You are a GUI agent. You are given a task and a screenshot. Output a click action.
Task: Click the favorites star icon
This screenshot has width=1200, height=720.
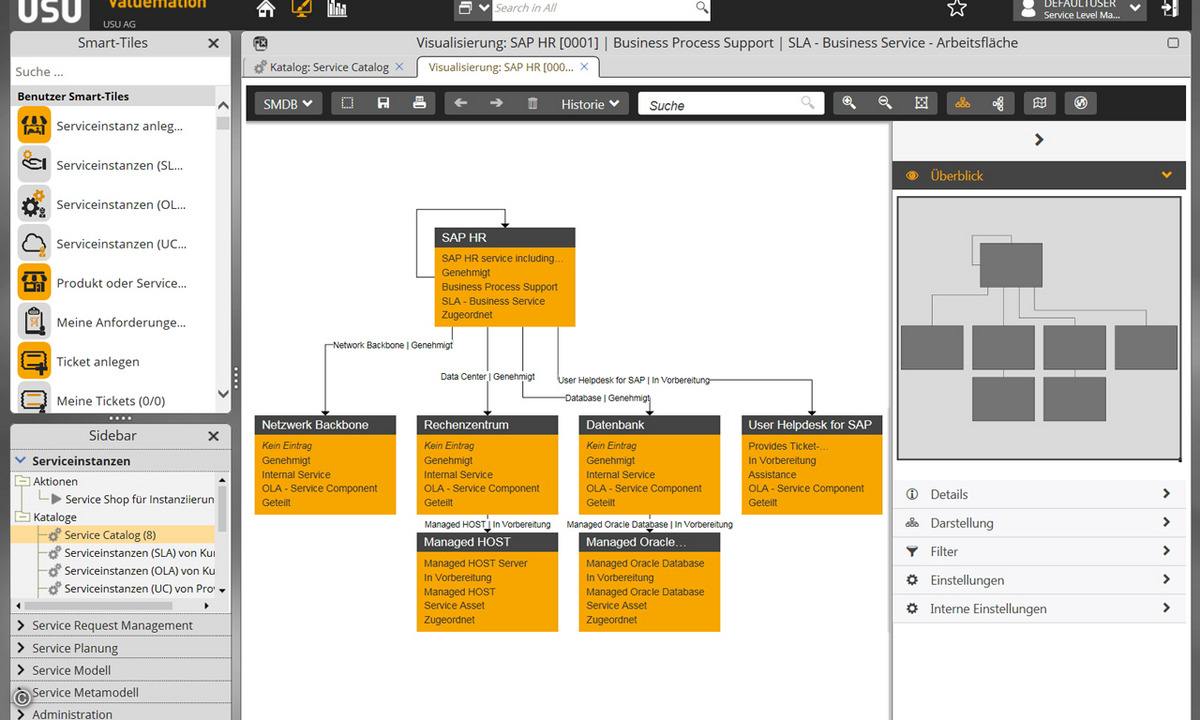click(957, 9)
